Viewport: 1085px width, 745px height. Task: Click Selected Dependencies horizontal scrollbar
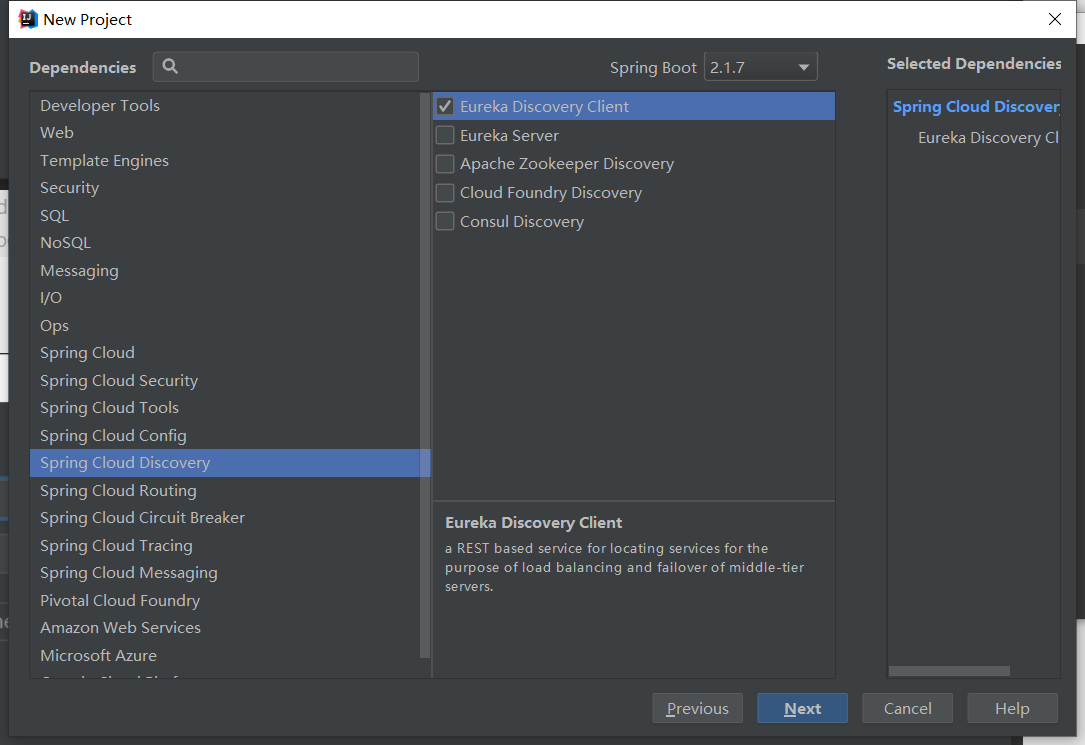click(x=949, y=671)
